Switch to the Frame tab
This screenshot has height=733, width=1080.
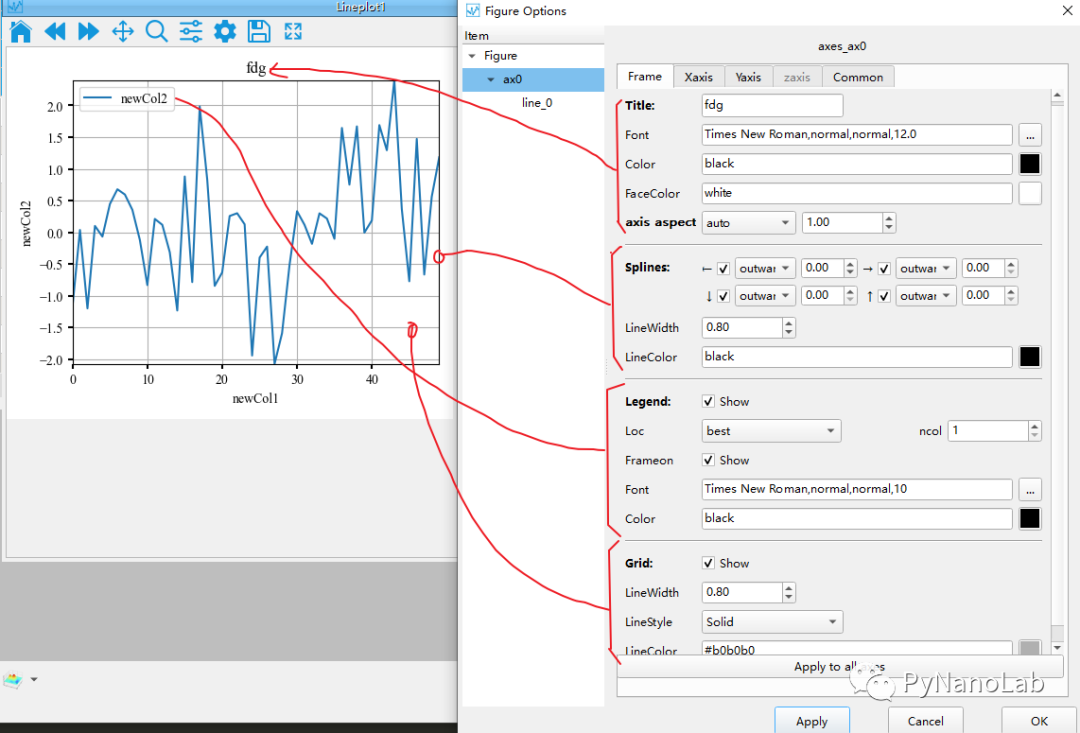point(645,76)
